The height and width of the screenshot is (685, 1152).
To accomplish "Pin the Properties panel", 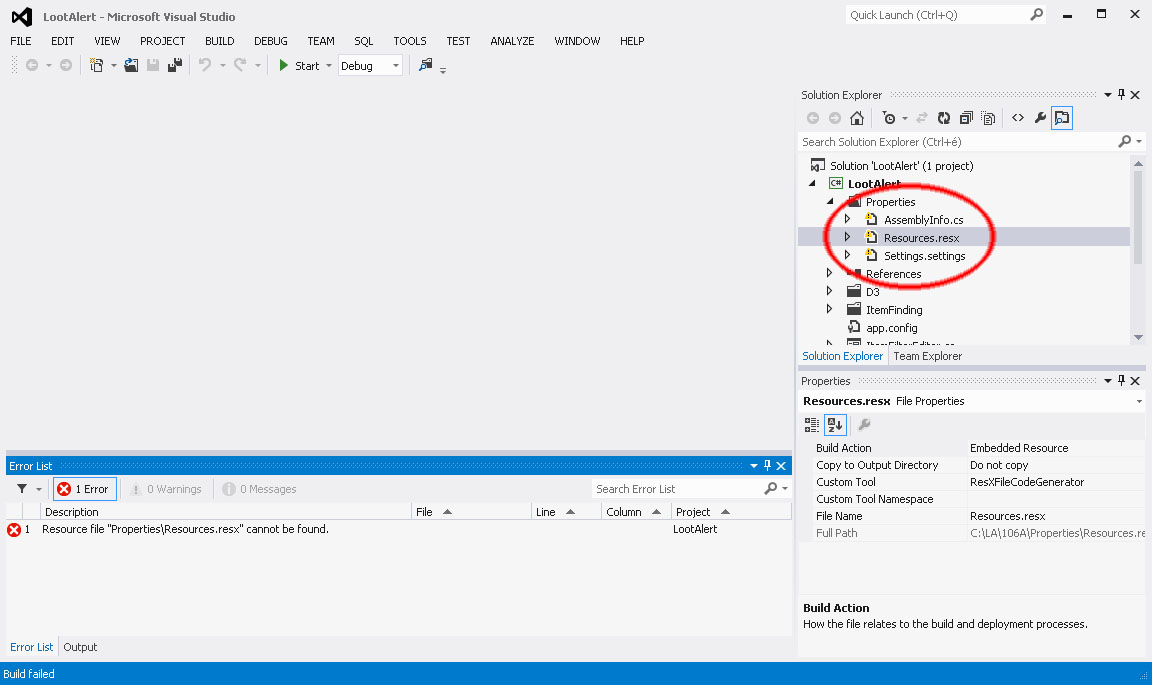I will [1121, 380].
